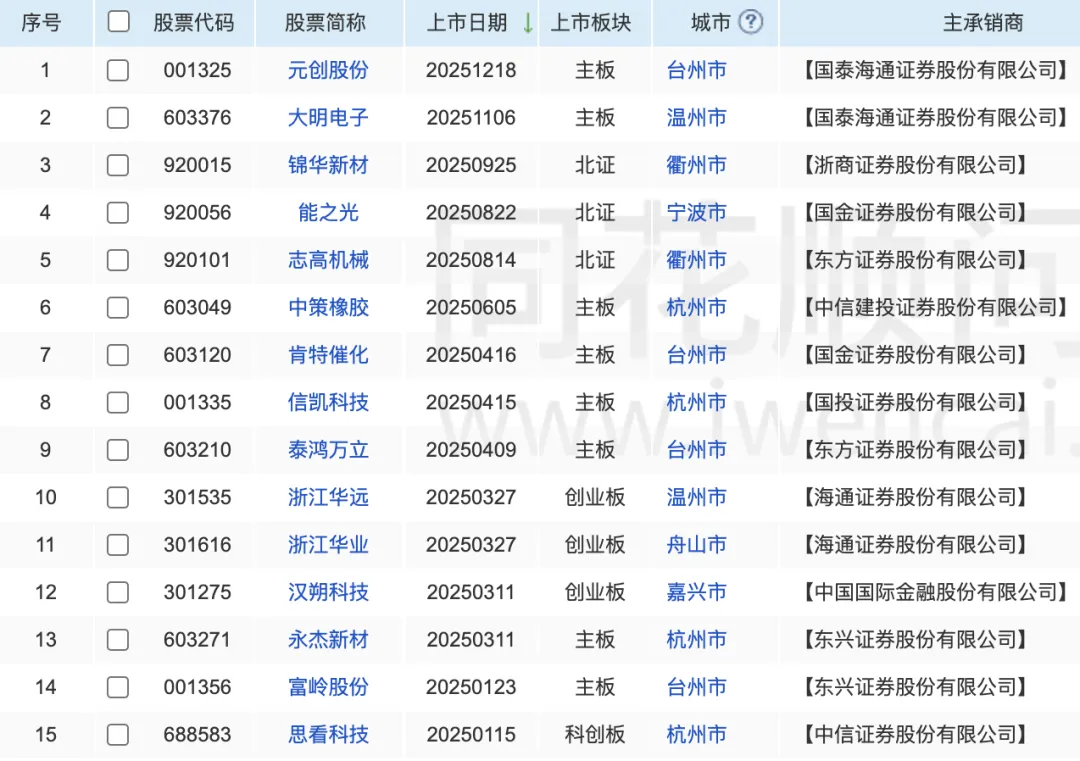Check the box for stock 603376
The height and width of the screenshot is (761, 1080).
[118, 118]
